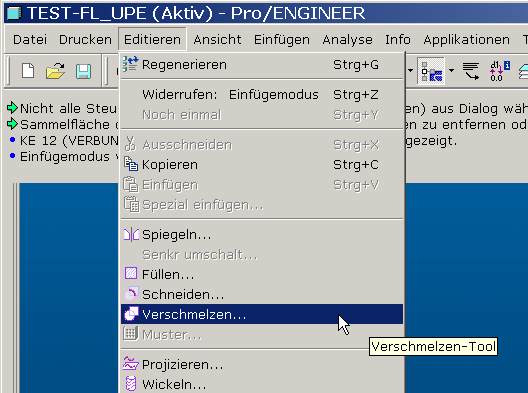Click the wrapped lines arrow toolbar icon

point(471,71)
